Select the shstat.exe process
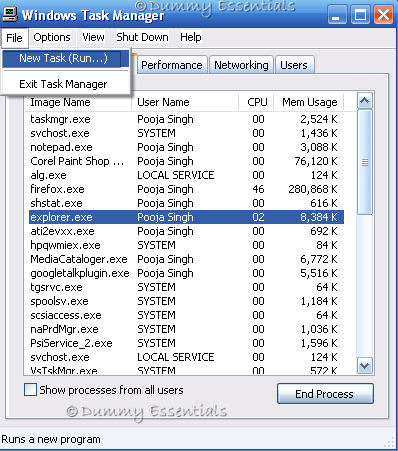398x451 pixels. tap(186, 203)
